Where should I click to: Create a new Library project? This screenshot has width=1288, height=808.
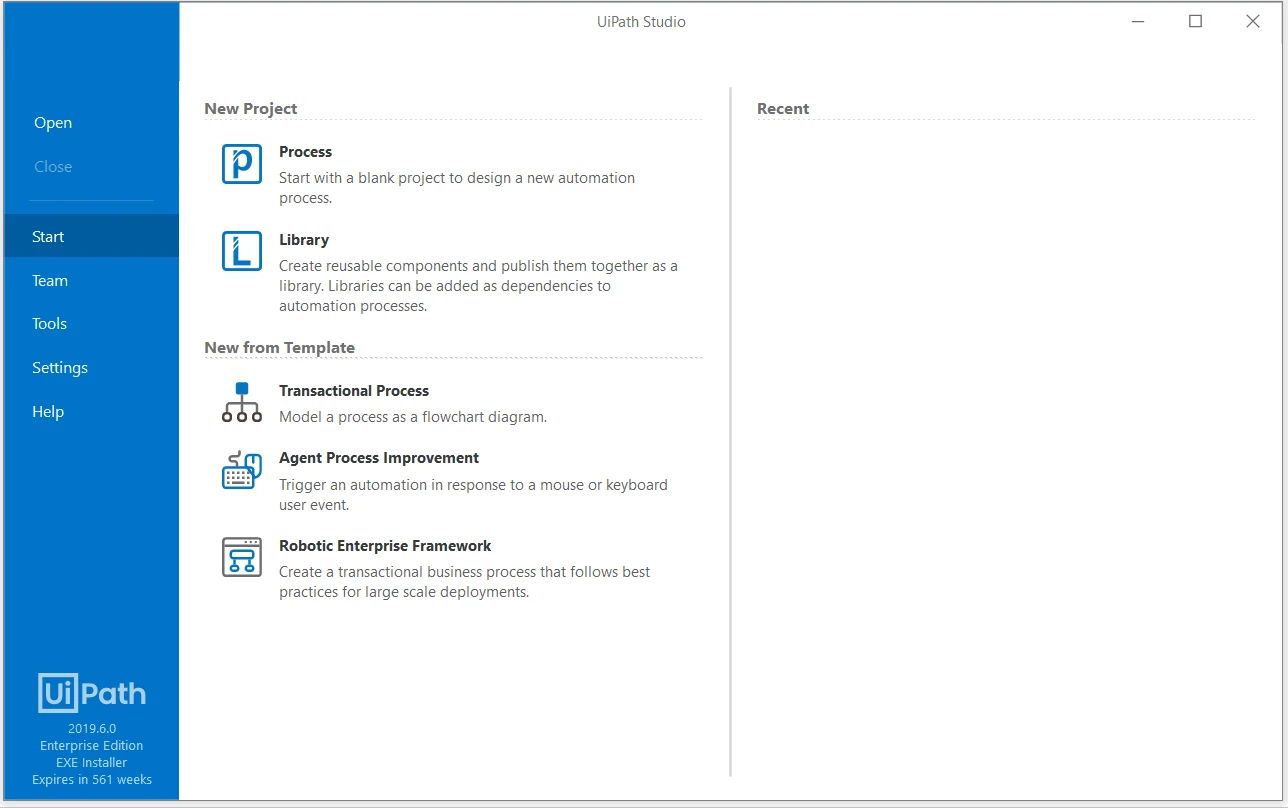pyautogui.click(x=304, y=240)
